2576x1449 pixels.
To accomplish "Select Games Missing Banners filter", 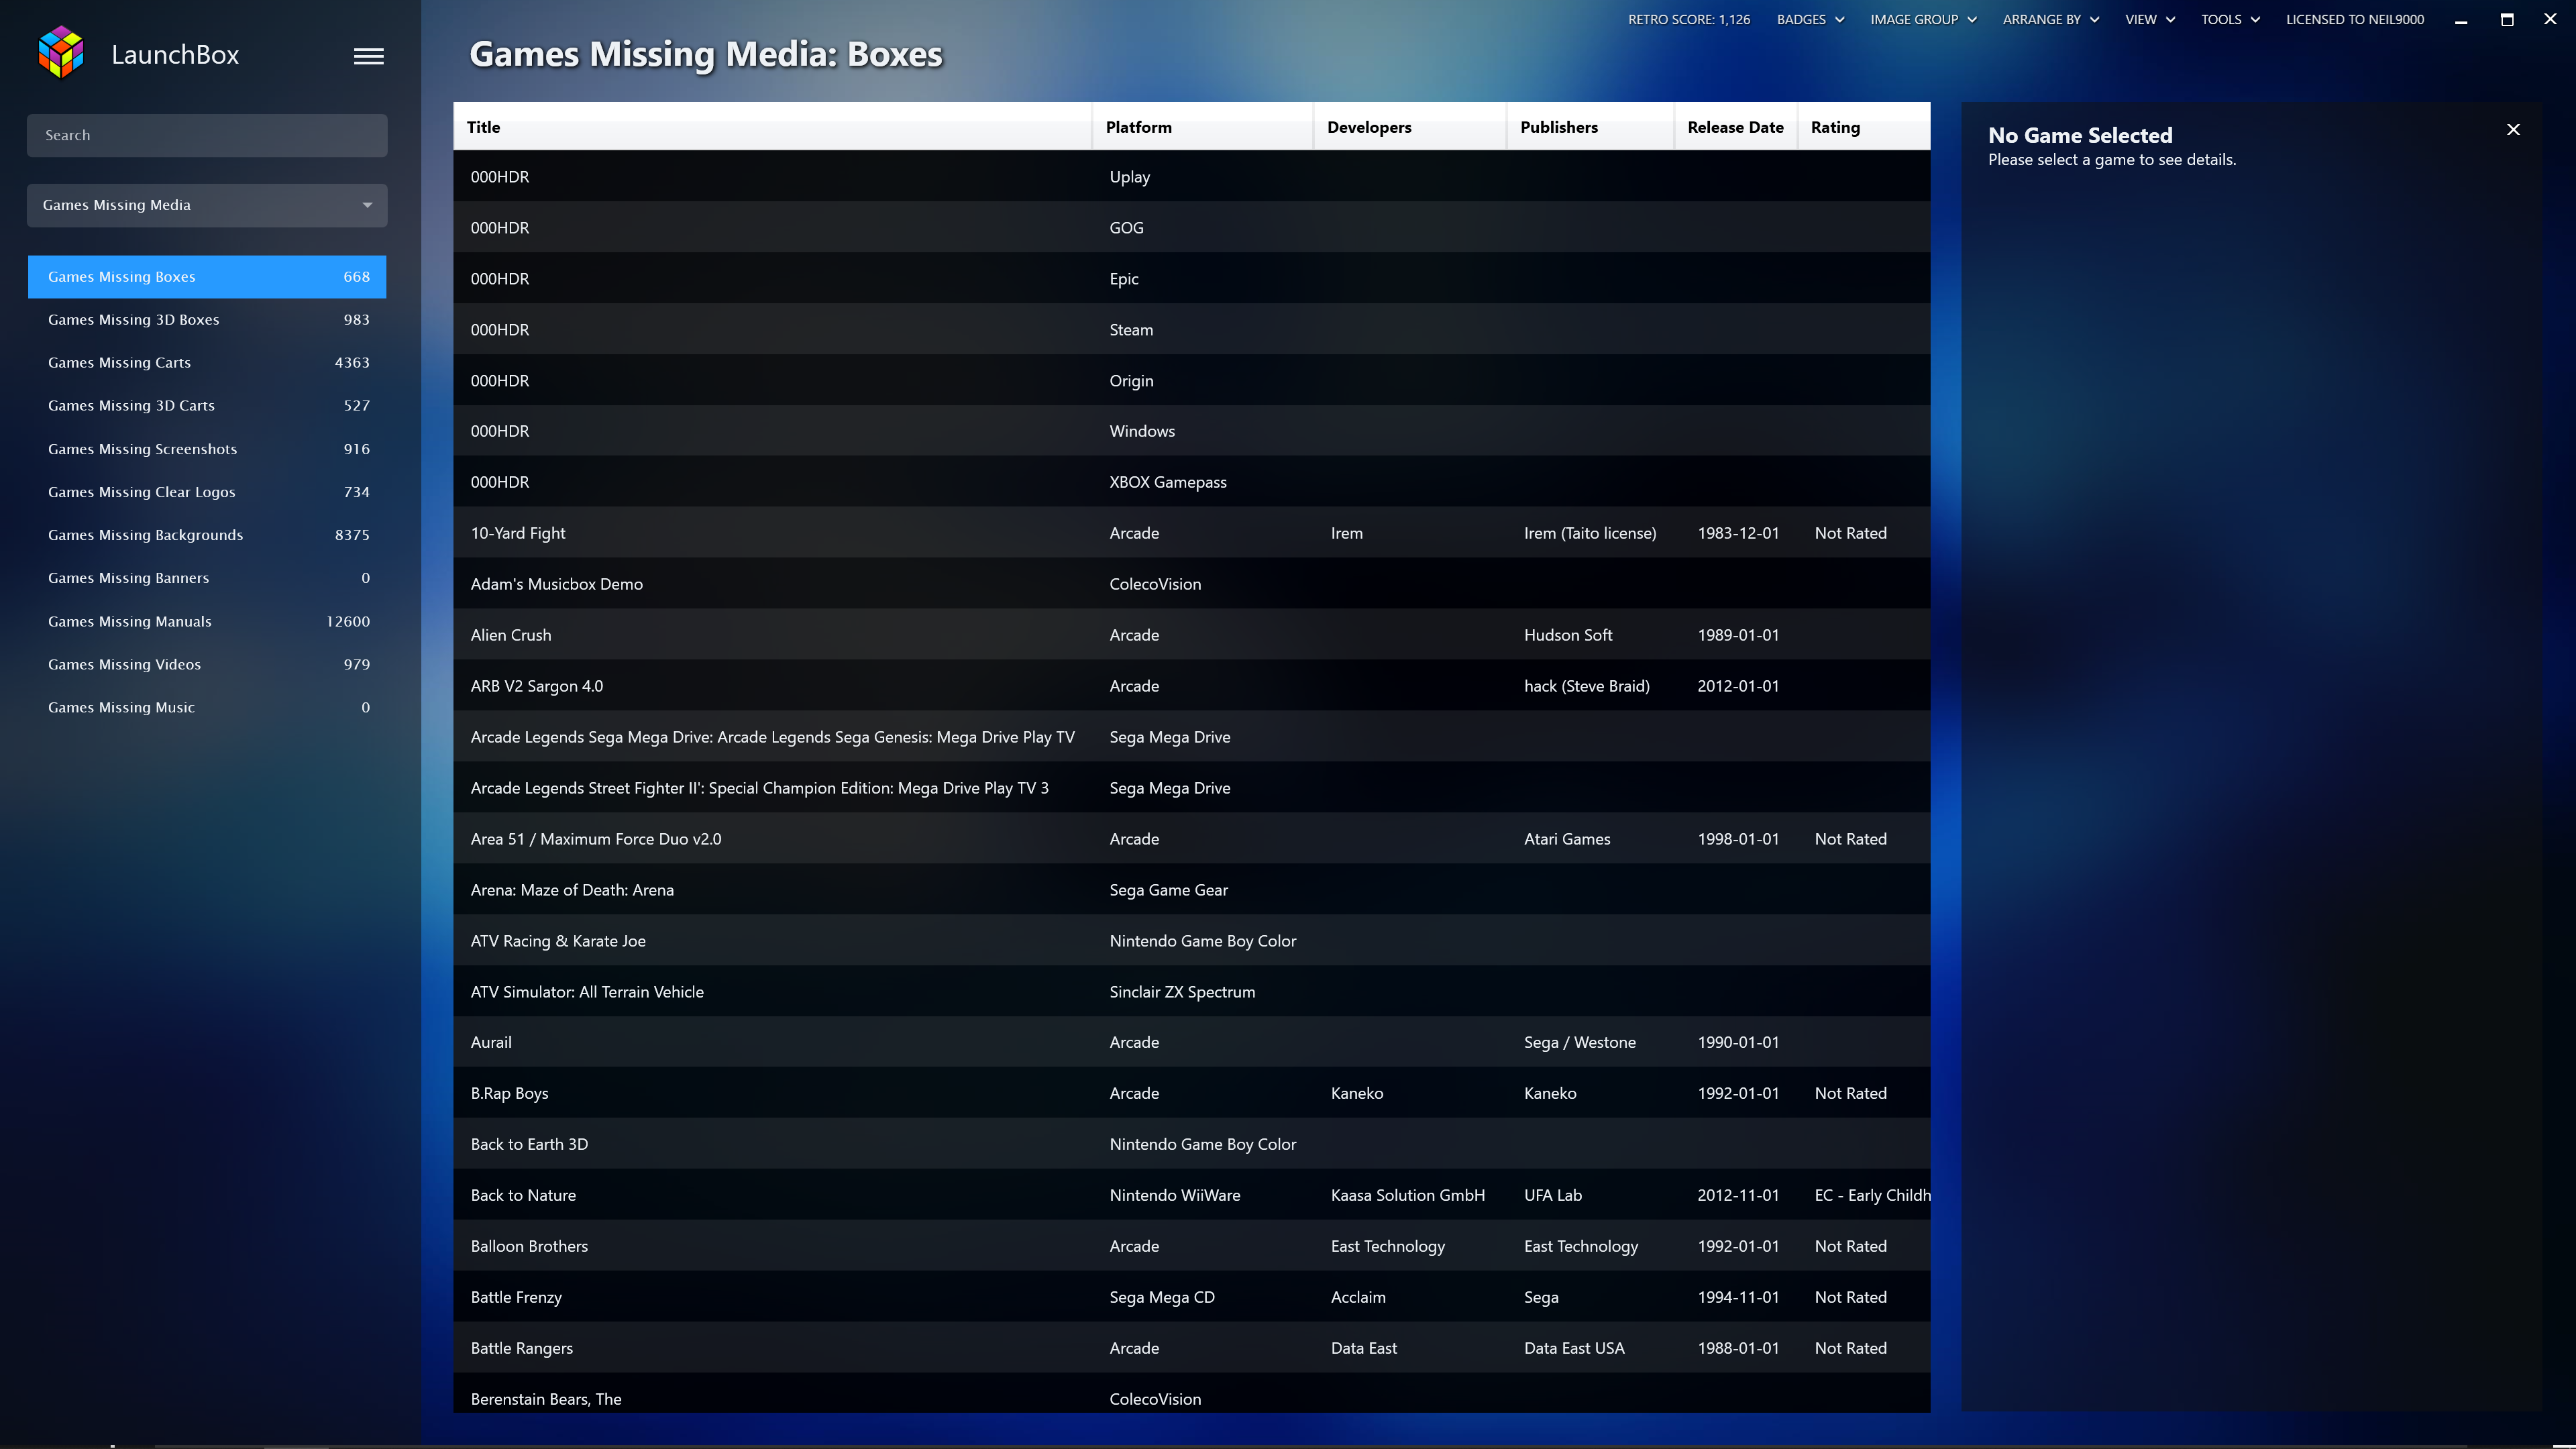I will coord(207,578).
